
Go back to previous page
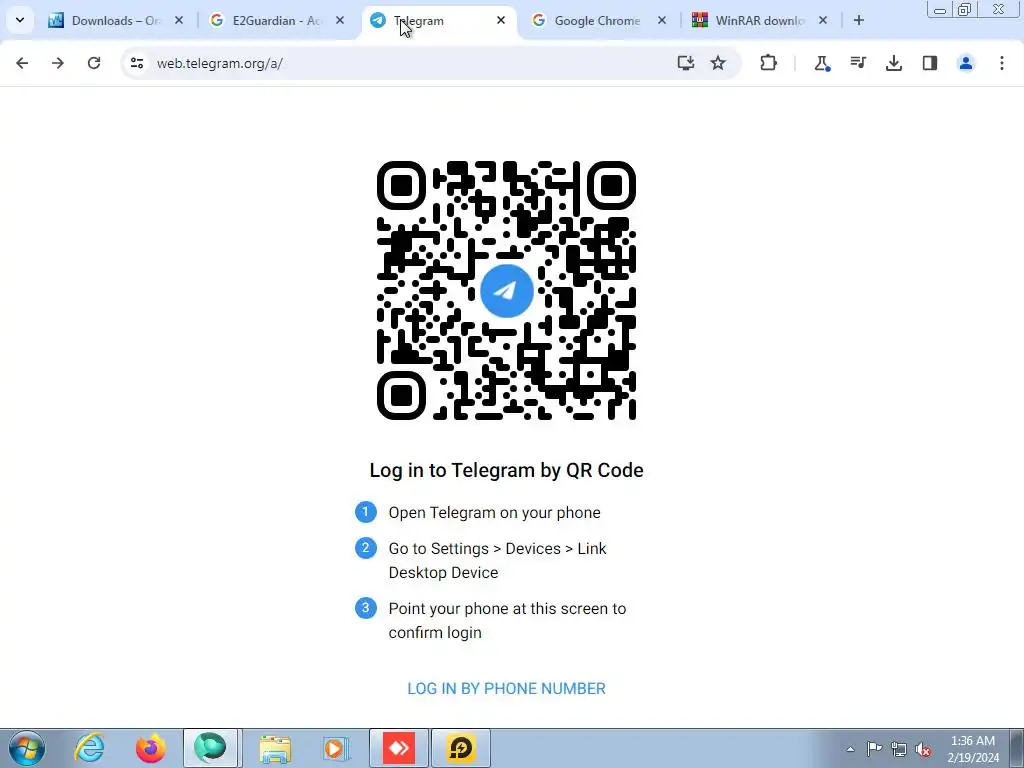tap(22, 63)
